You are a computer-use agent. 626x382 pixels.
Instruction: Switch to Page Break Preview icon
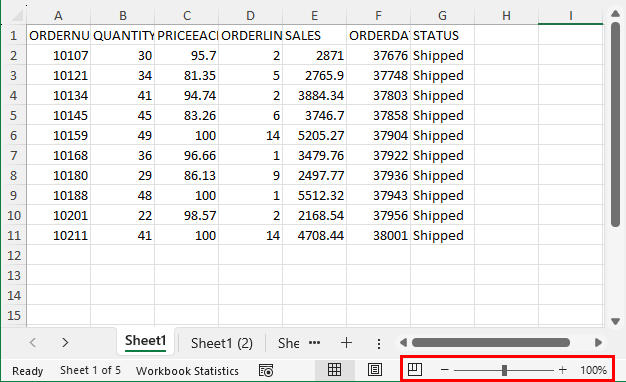tap(415, 370)
